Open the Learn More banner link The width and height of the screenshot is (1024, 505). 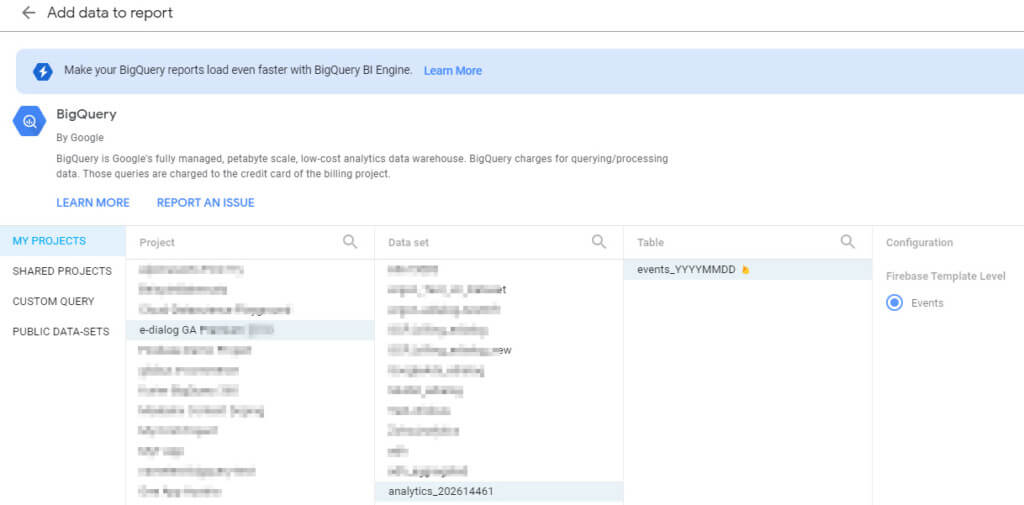click(452, 71)
